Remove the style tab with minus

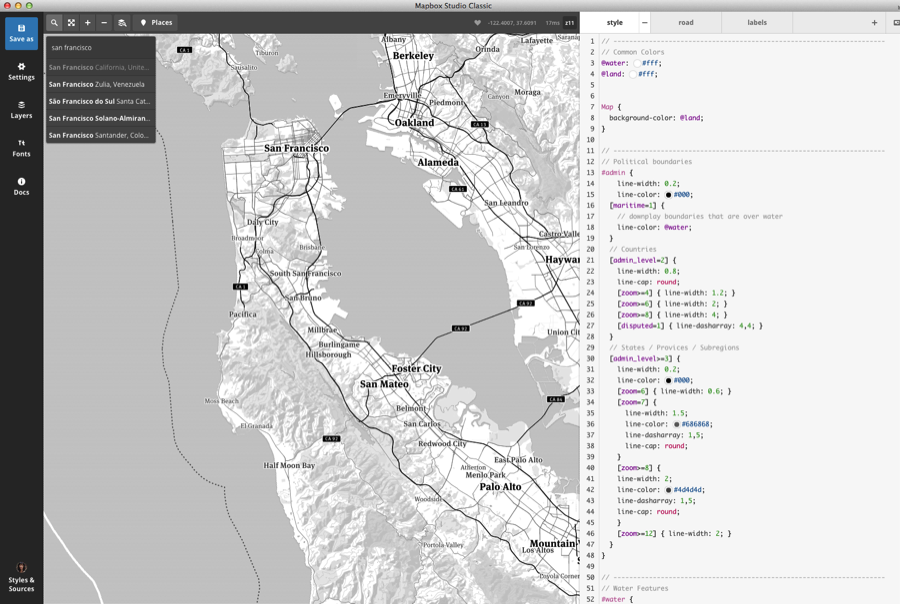(644, 22)
